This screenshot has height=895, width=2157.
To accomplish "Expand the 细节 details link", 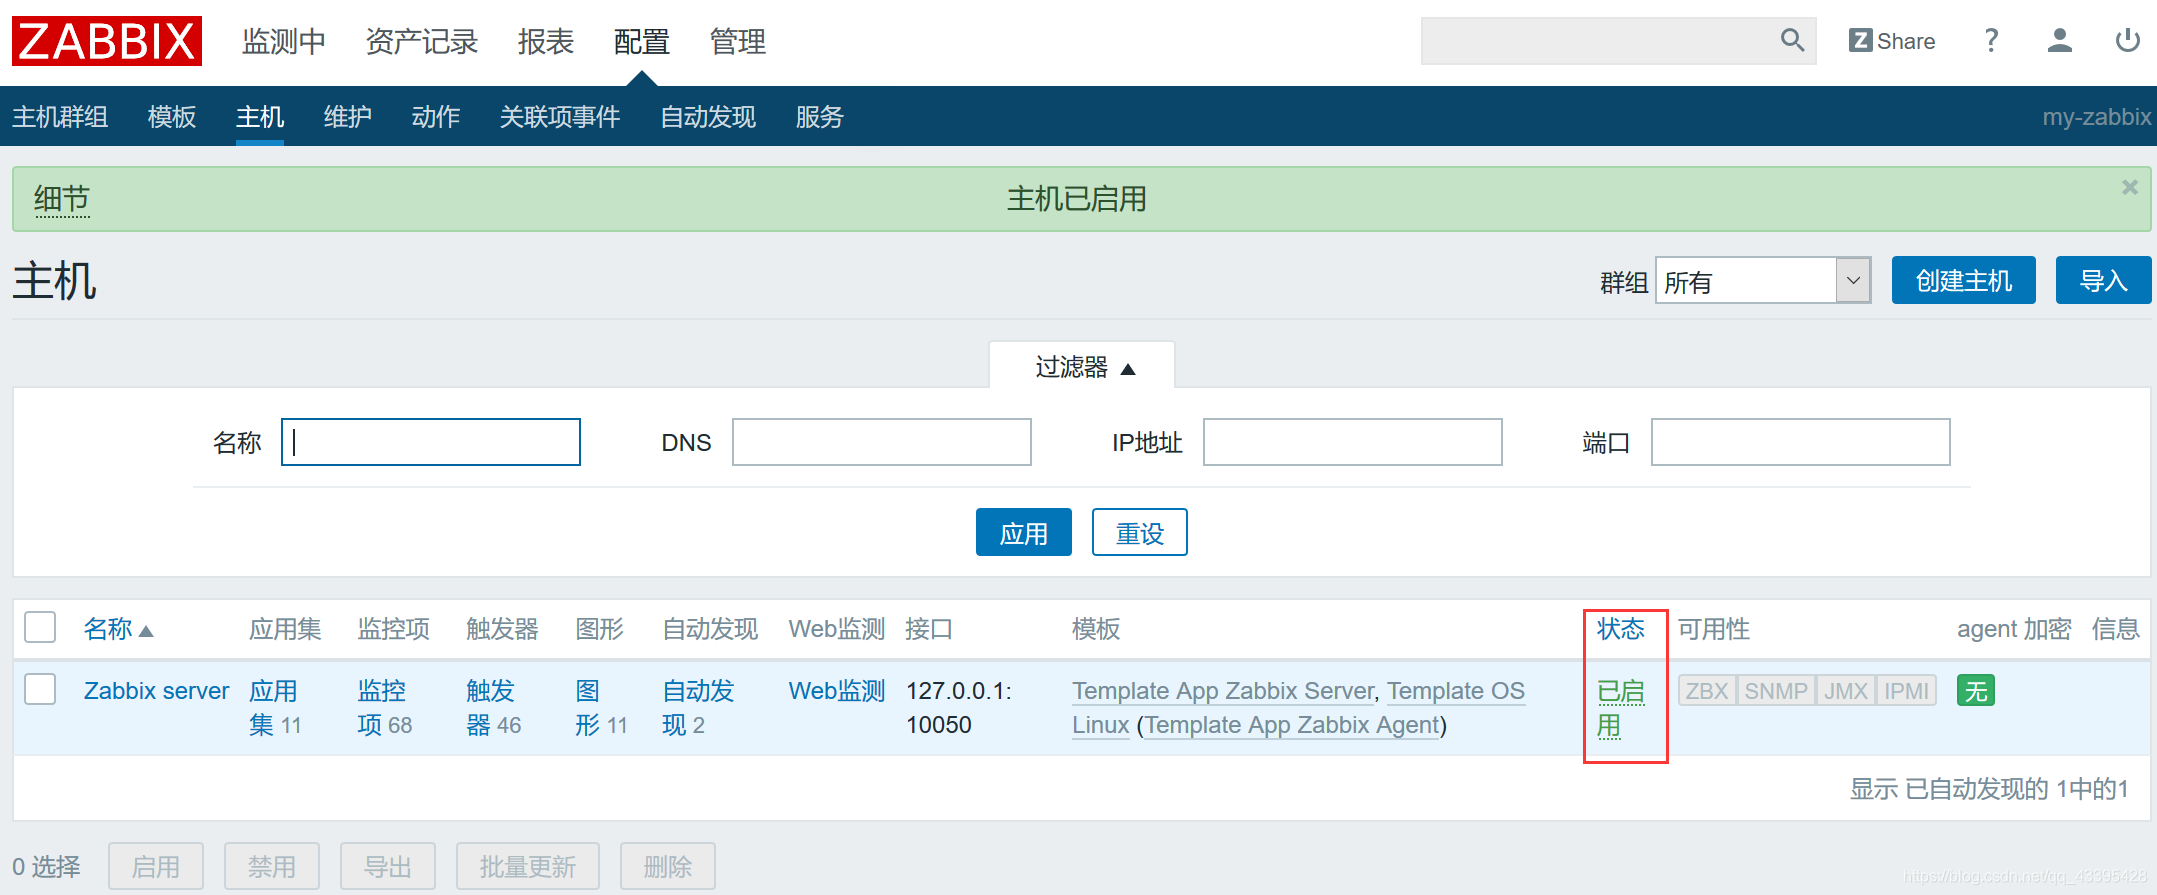I will click(x=62, y=199).
